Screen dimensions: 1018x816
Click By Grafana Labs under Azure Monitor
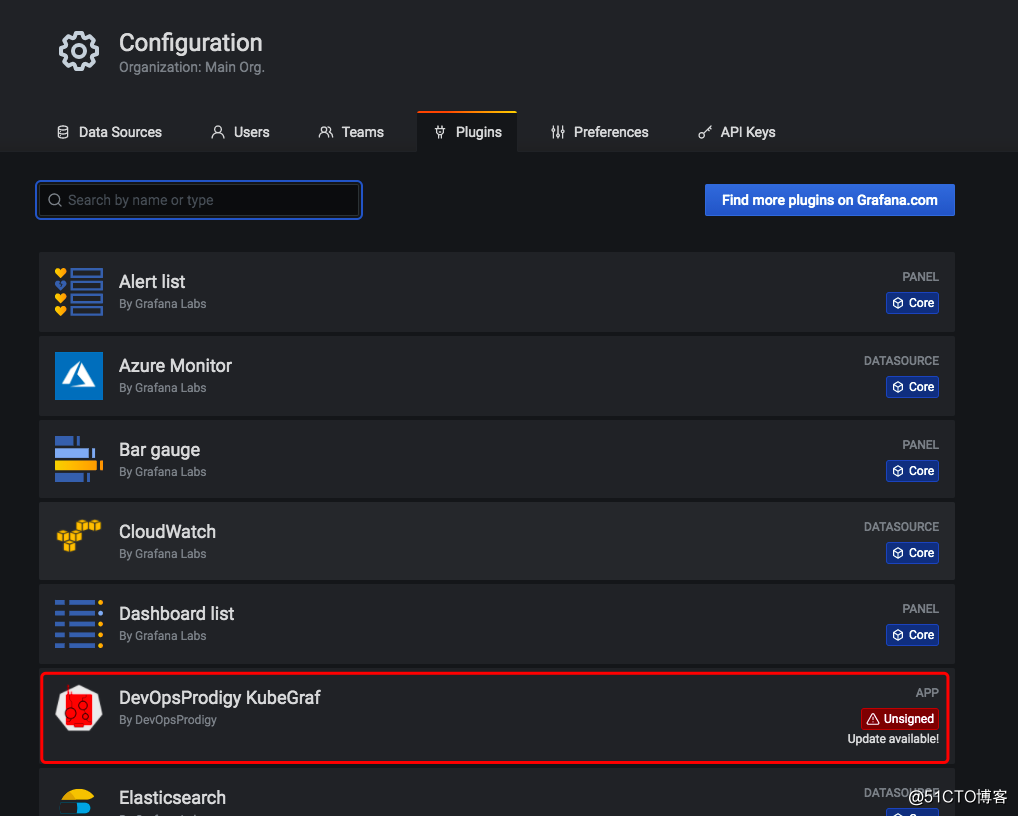[x=162, y=388]
